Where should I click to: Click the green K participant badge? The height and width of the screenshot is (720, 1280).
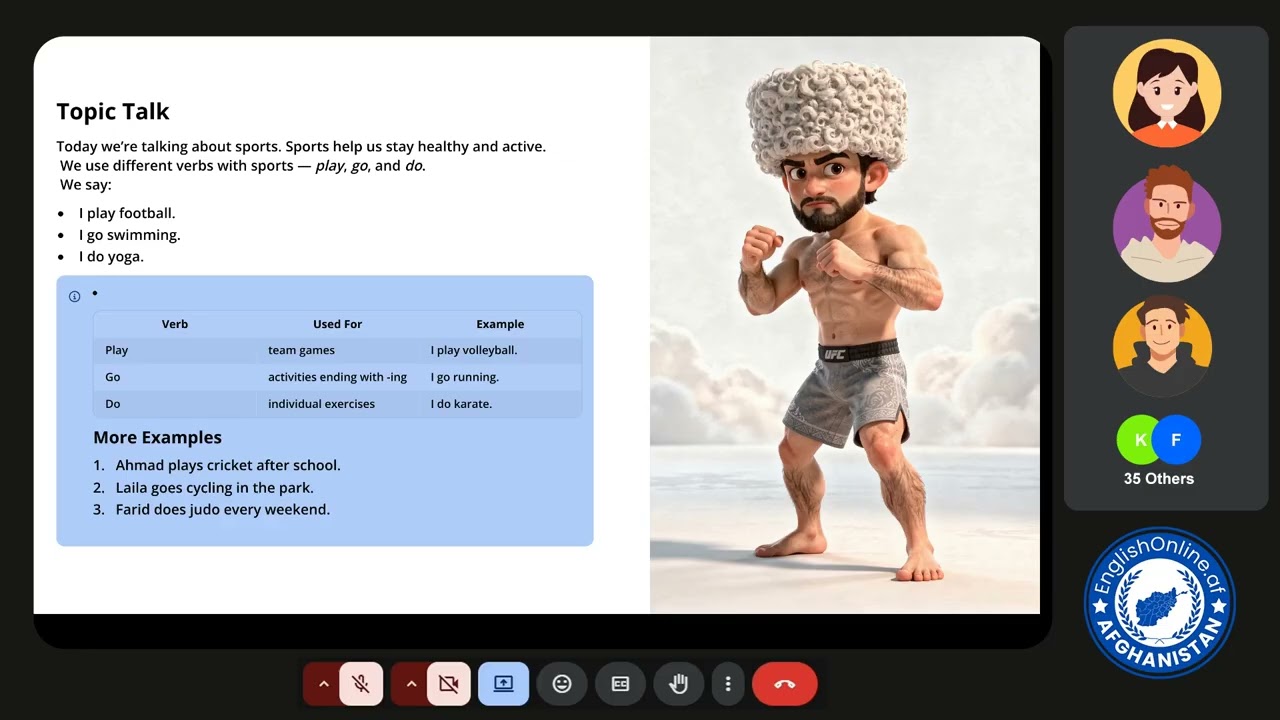[1138, 440]
